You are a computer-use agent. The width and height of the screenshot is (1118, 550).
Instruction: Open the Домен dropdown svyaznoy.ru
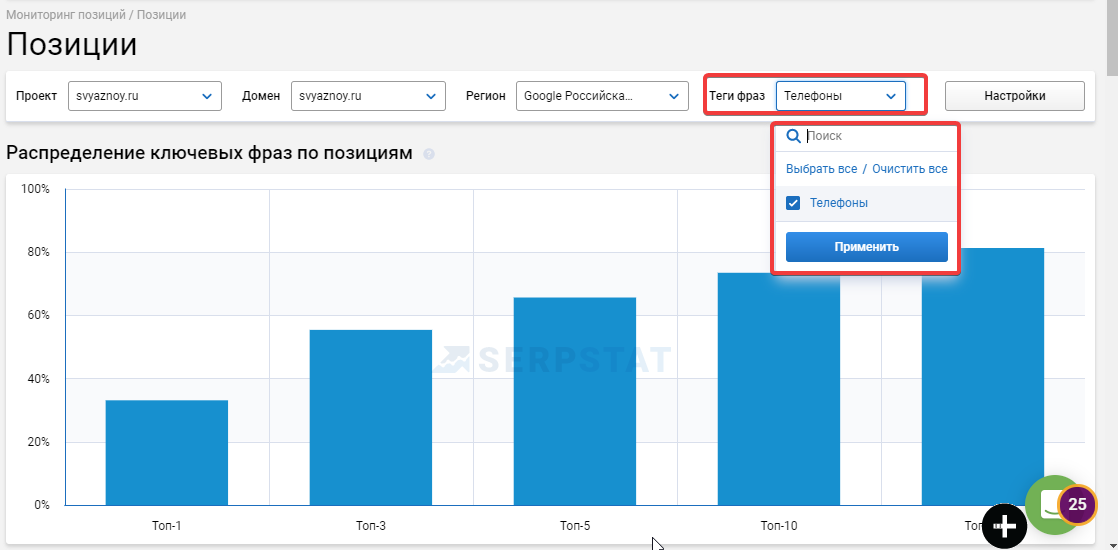pos(368,96)
